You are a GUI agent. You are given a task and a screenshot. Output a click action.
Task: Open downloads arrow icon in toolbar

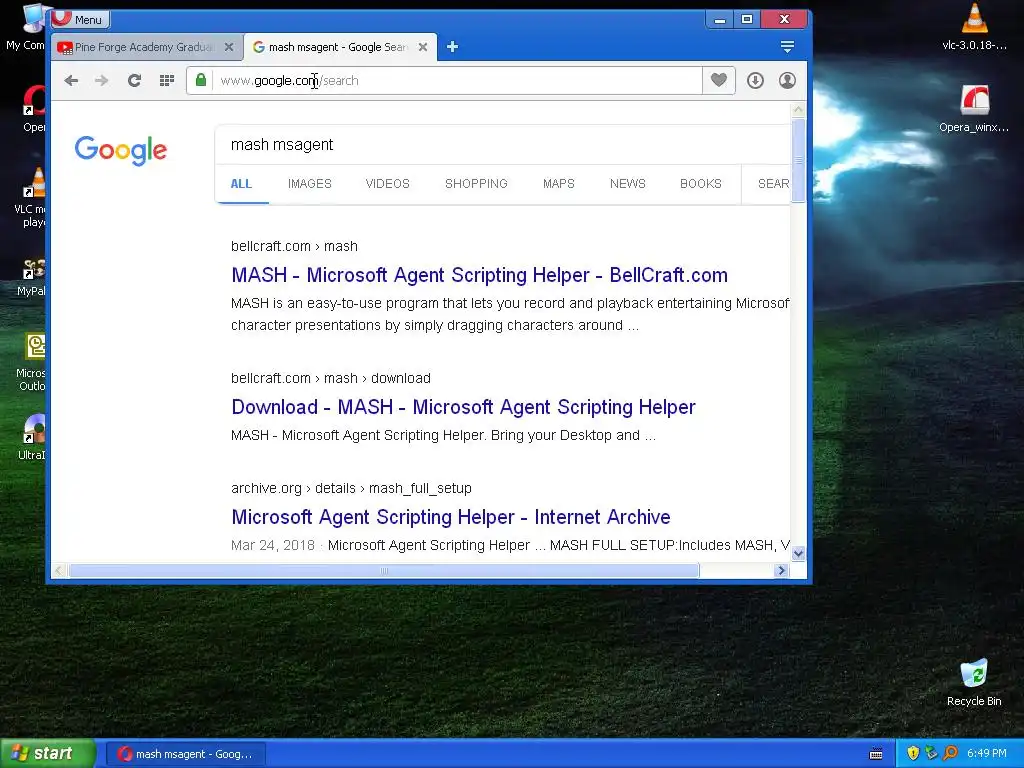[x=755, y=80]
